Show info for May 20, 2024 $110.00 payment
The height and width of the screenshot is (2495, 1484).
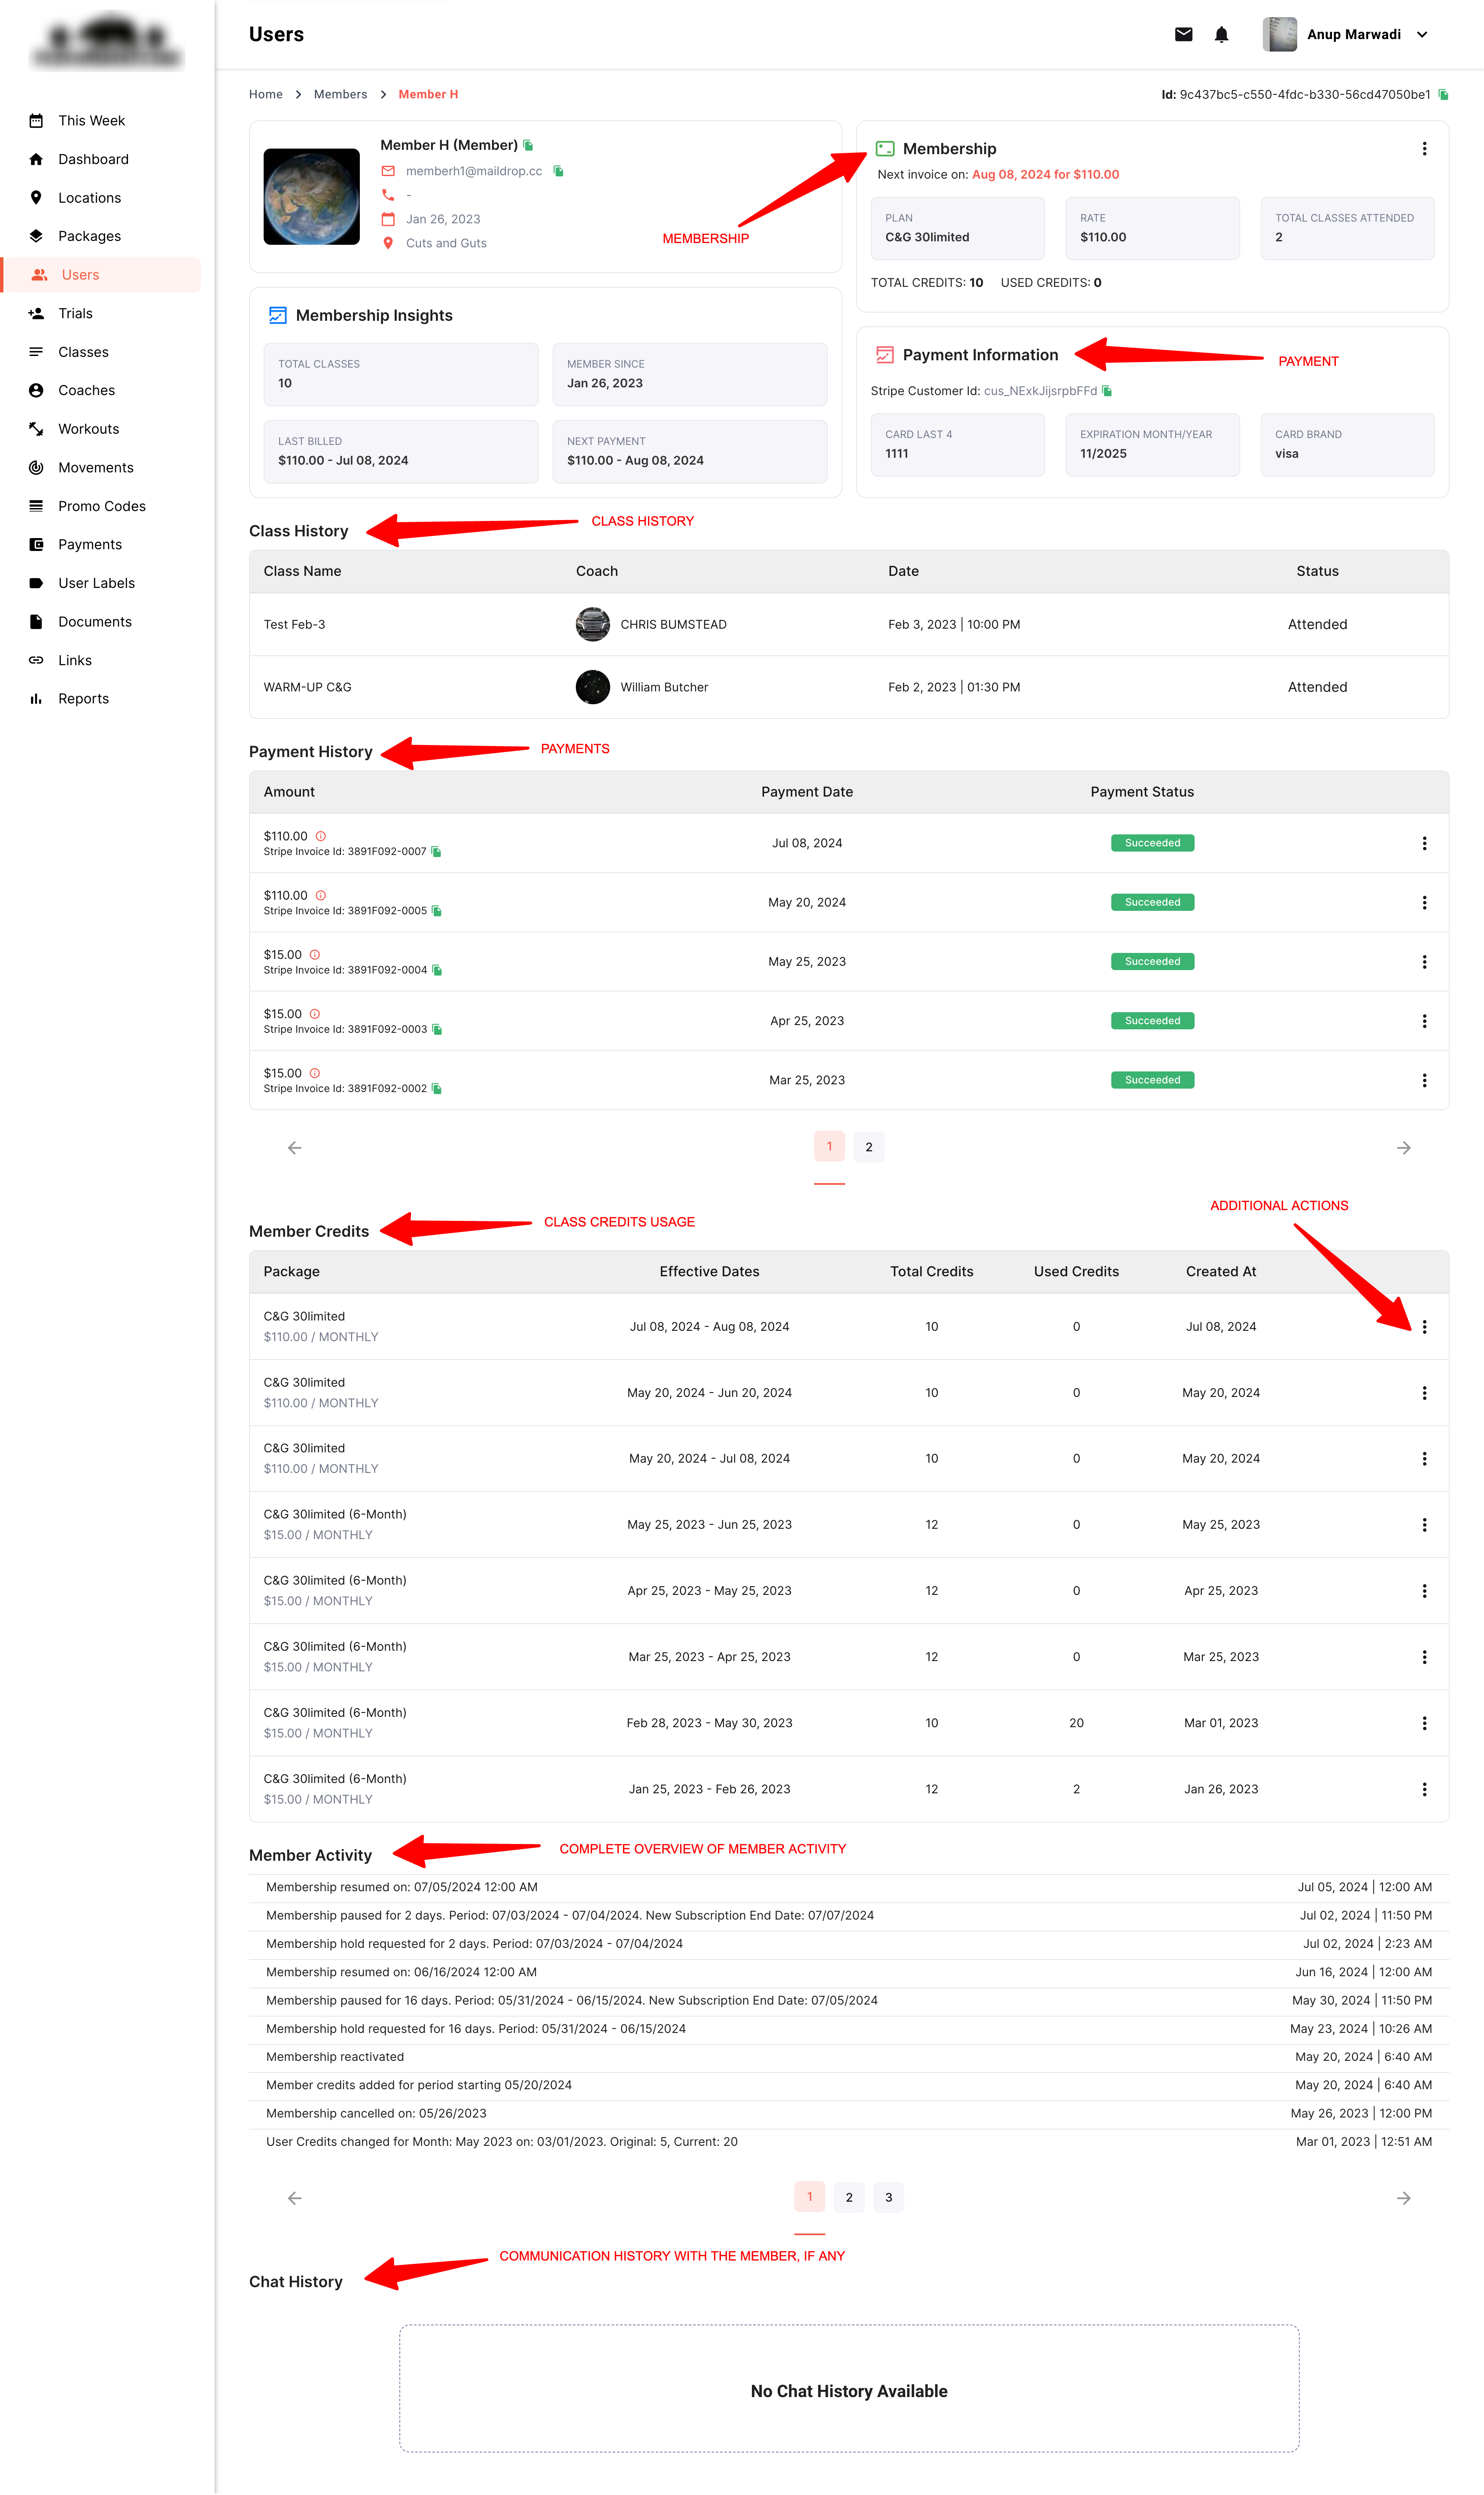click(x=321, y=895)
